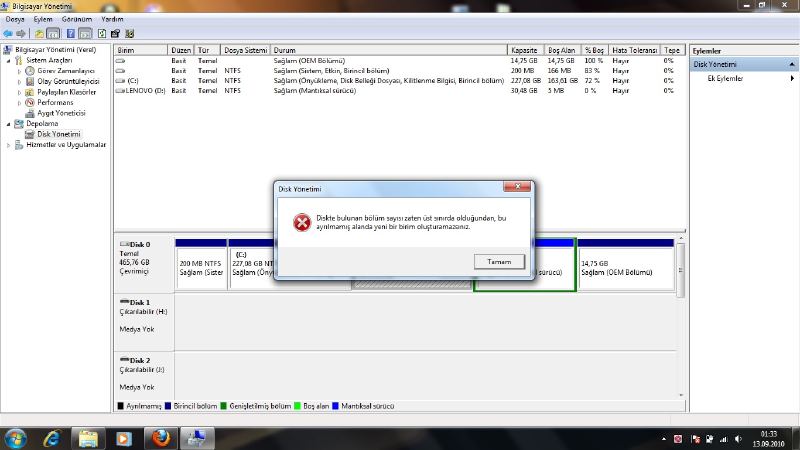The width and height of the screenshot is (800, 450).
Task: Expand the Hizmetler ve Uygulamalar node
Action: 9,144
